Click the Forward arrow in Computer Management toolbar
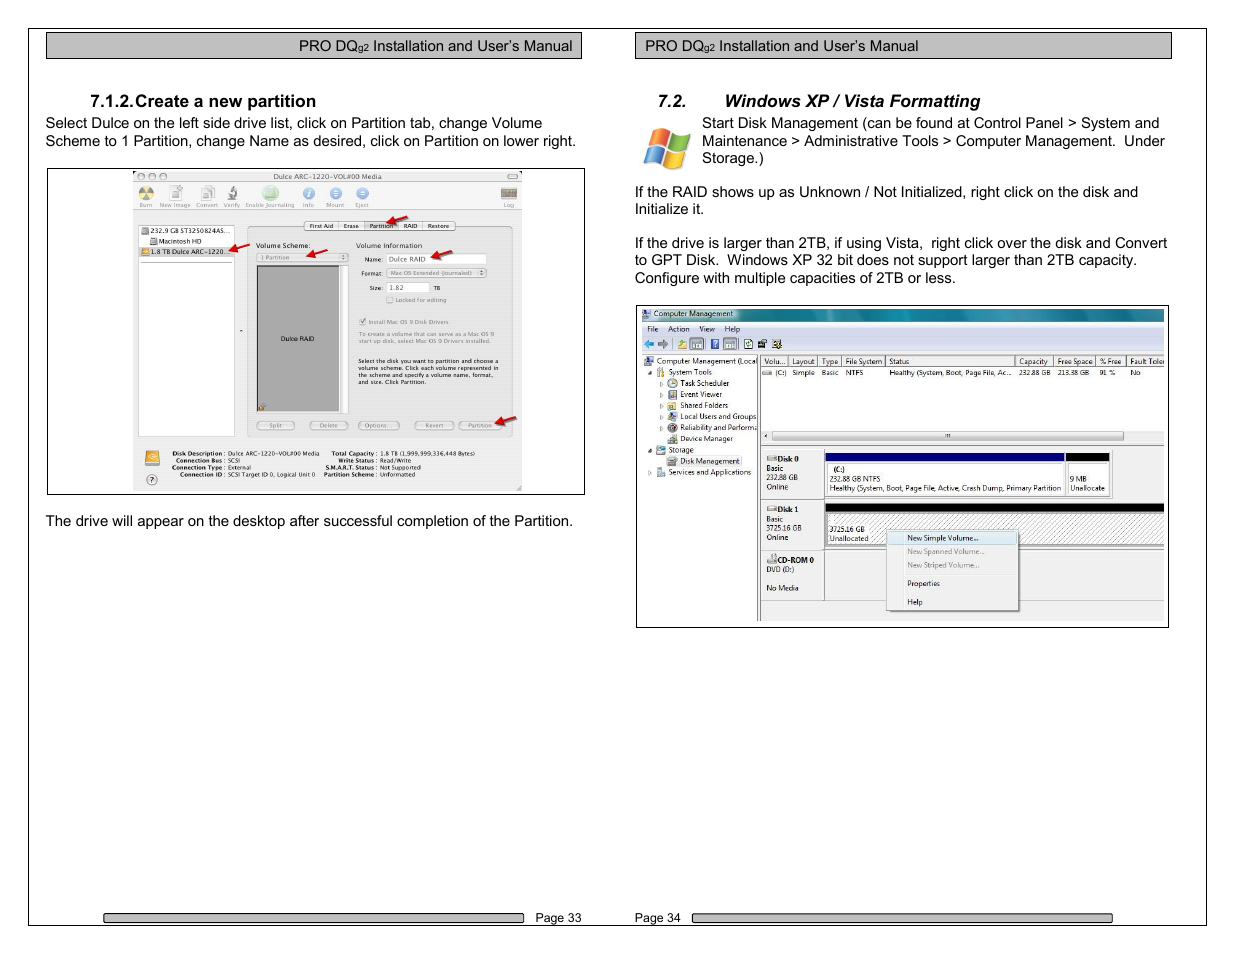The image size is (1235, 954). pos(662,344)
